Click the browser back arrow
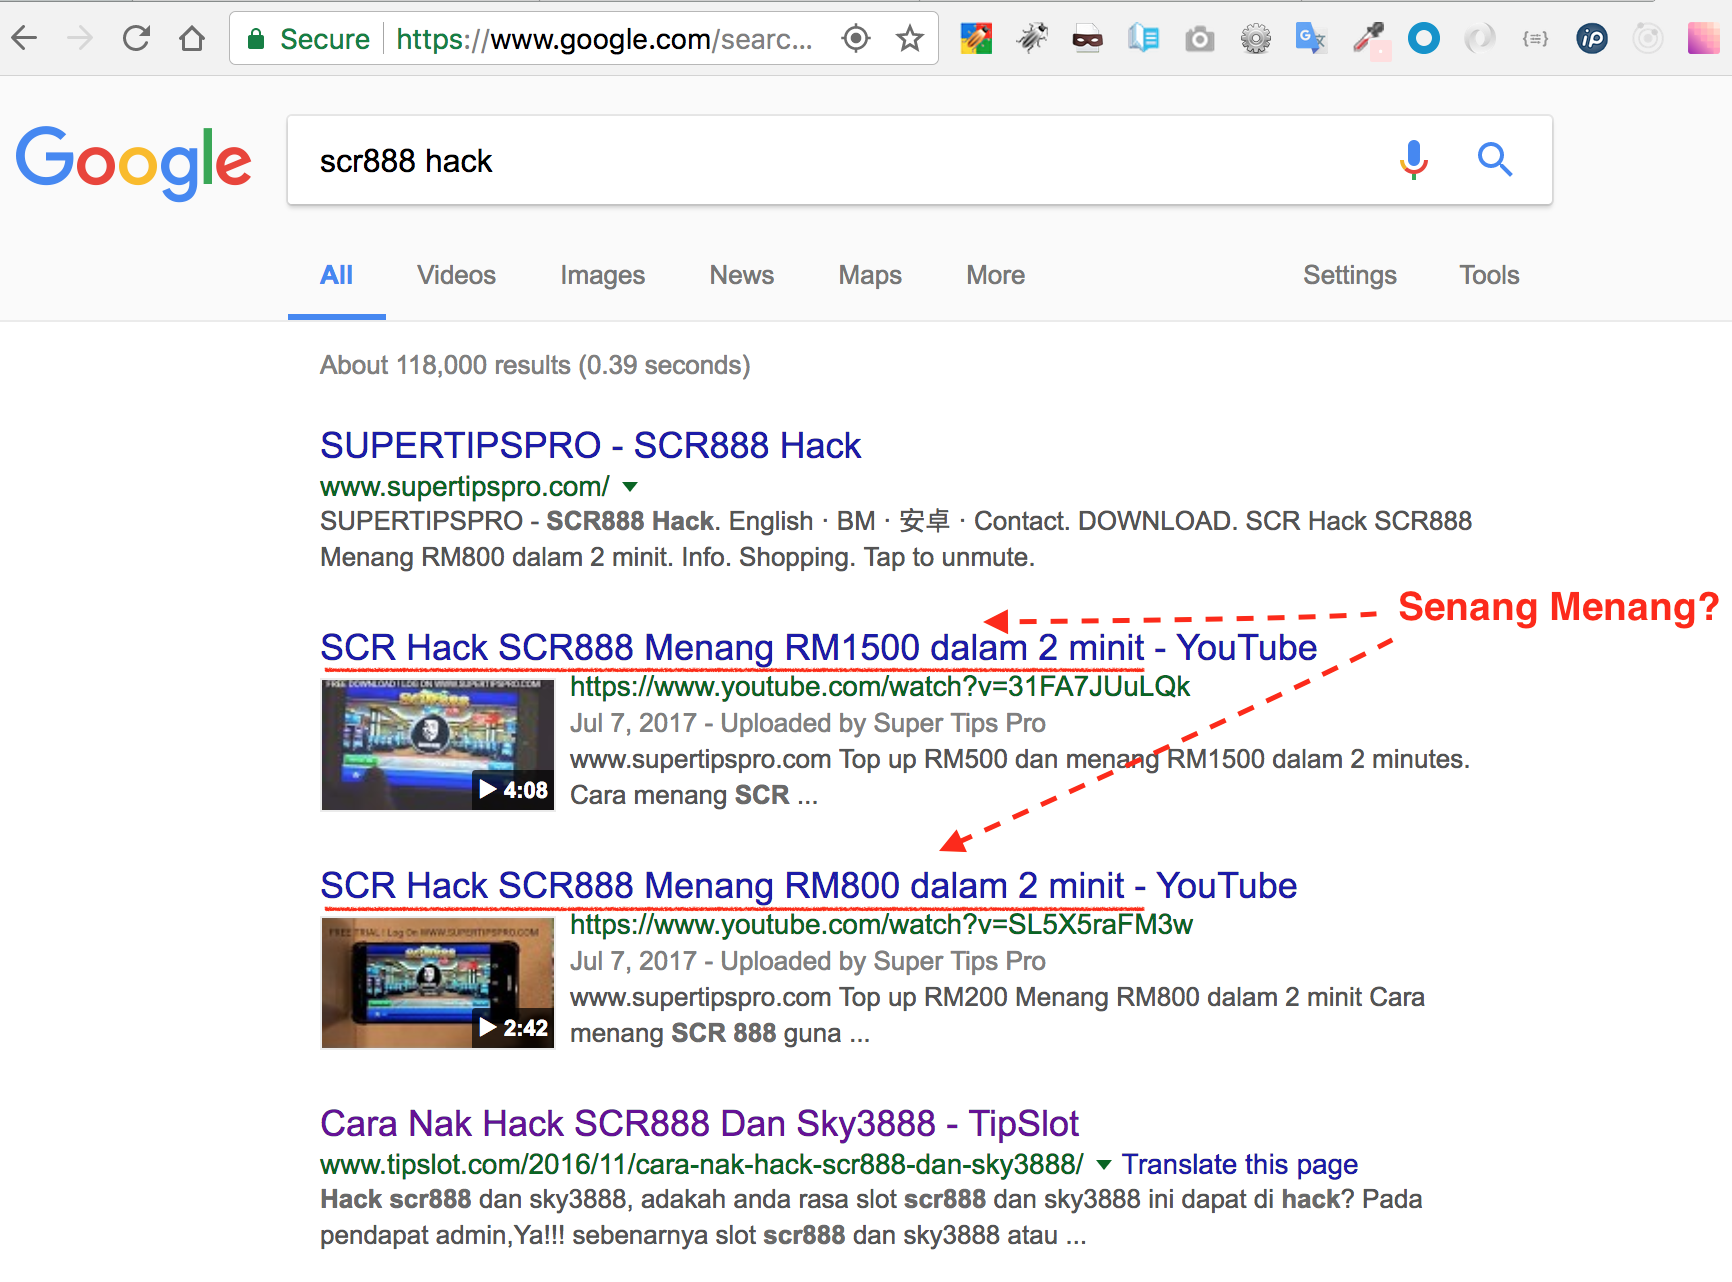 (x=24, y=39)
